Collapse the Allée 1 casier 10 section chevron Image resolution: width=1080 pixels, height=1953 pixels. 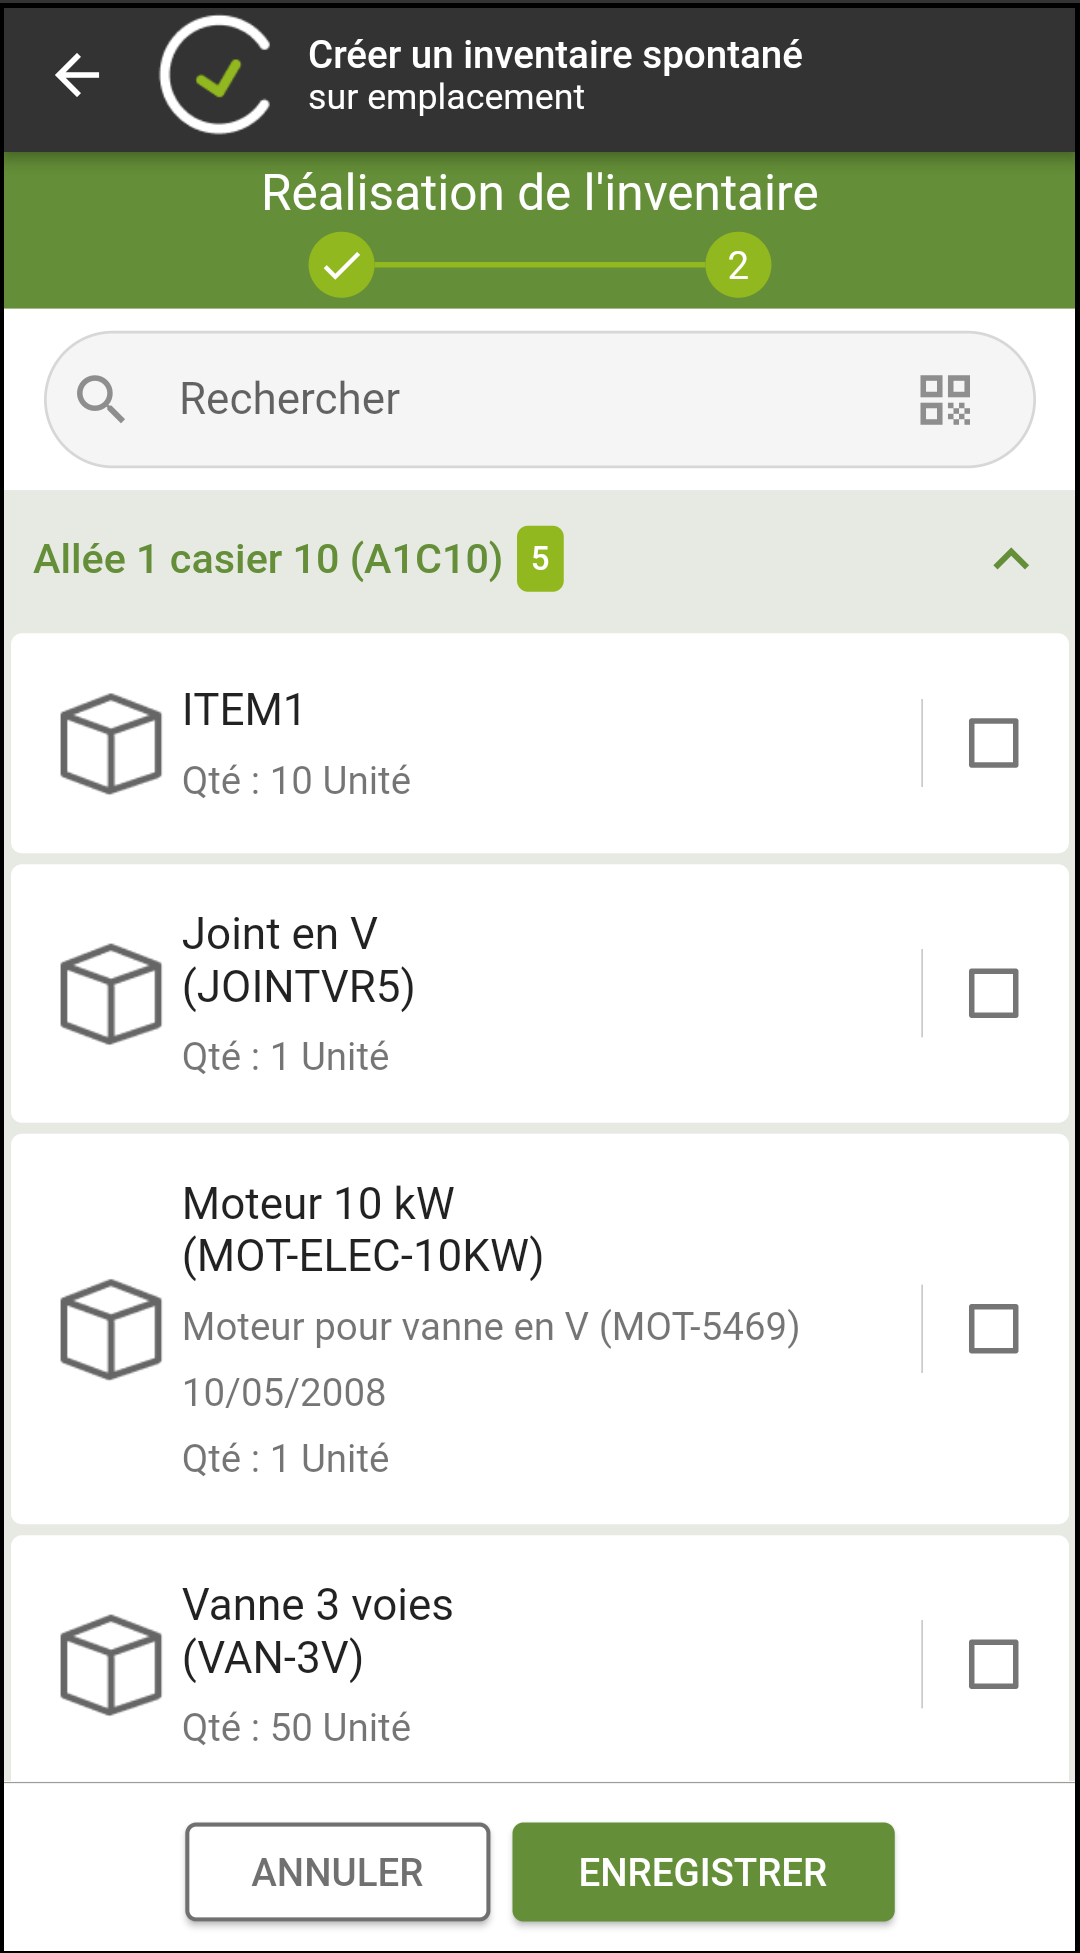(x=1011, y=559)
